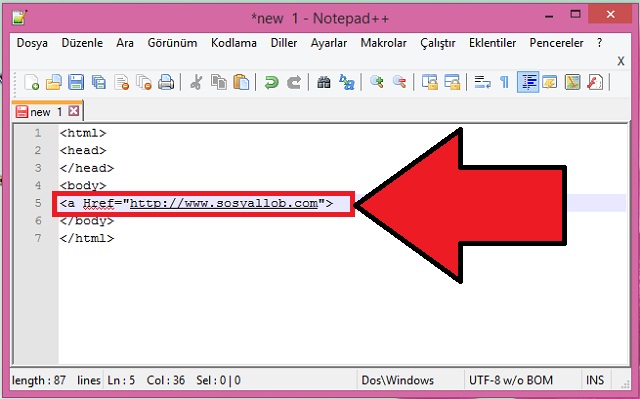
Task: Close current file using toolbar icon
Action: click(122, 82)
